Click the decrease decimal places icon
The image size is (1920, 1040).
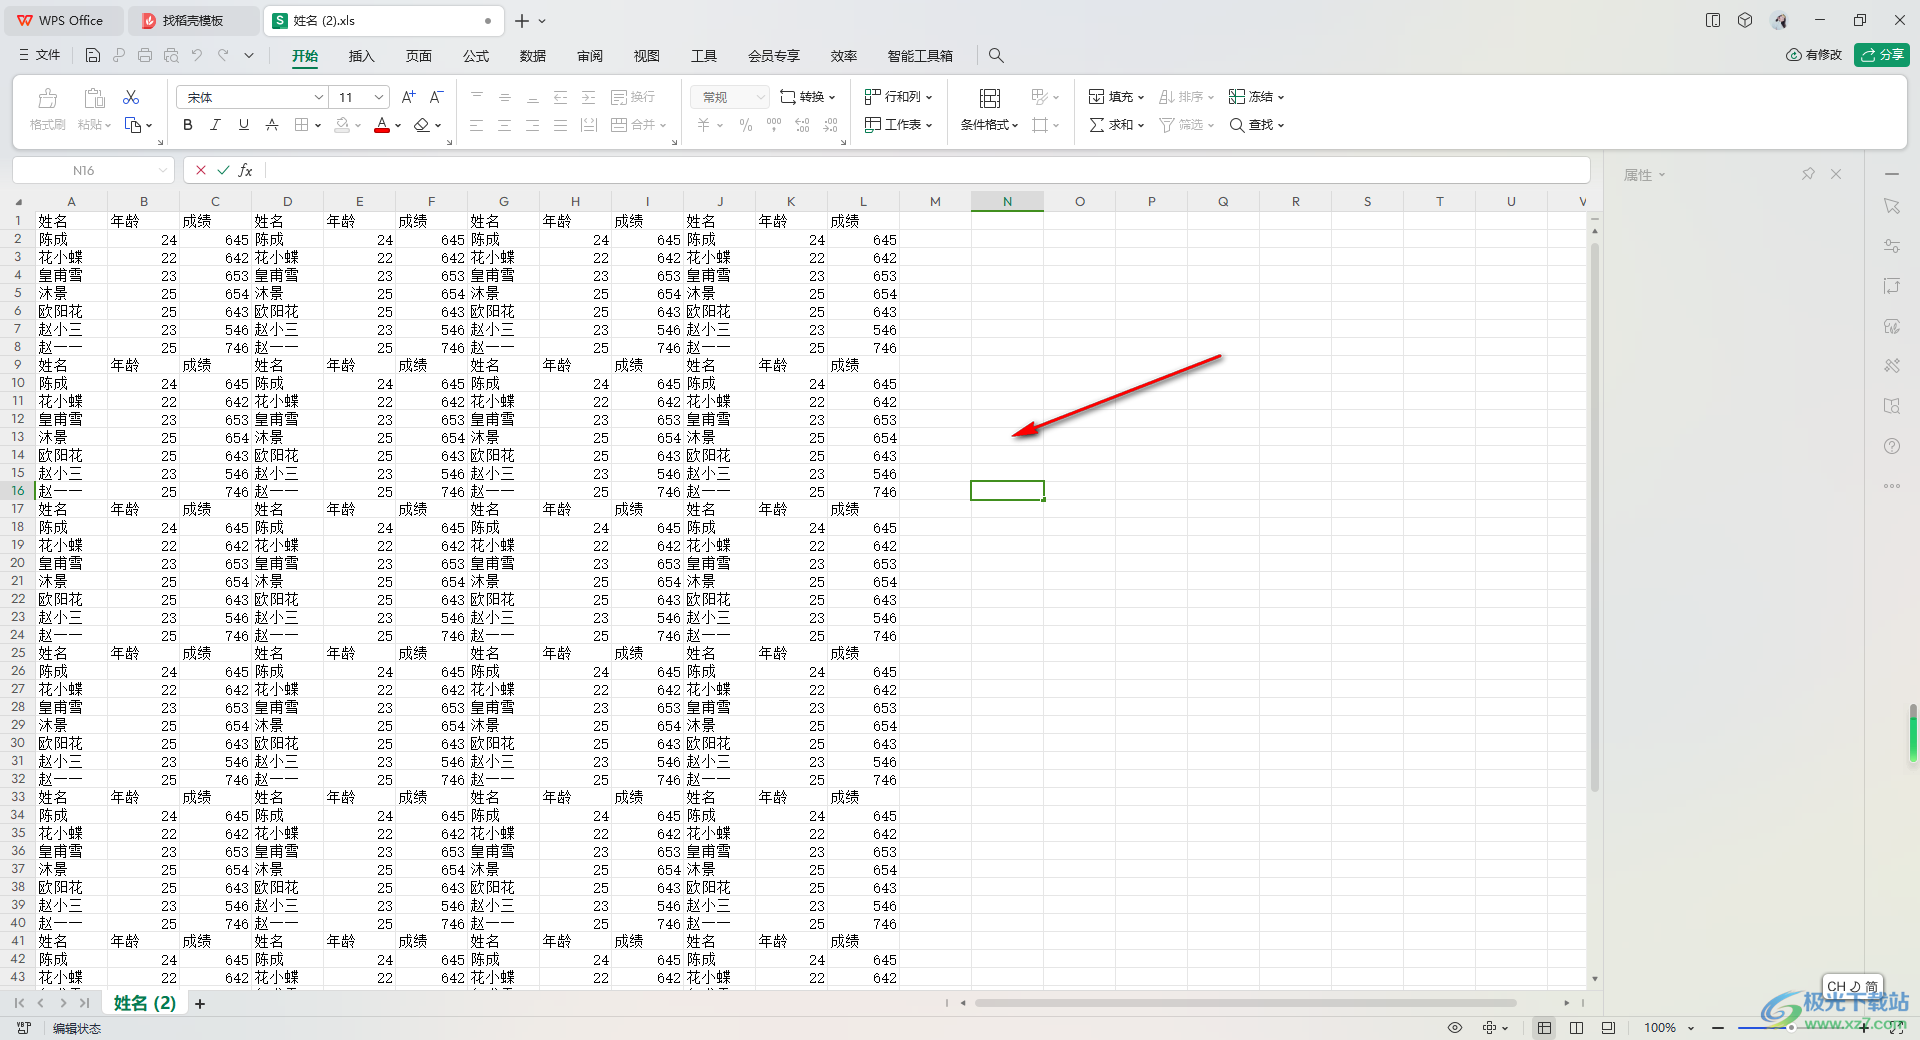(830, 125)
